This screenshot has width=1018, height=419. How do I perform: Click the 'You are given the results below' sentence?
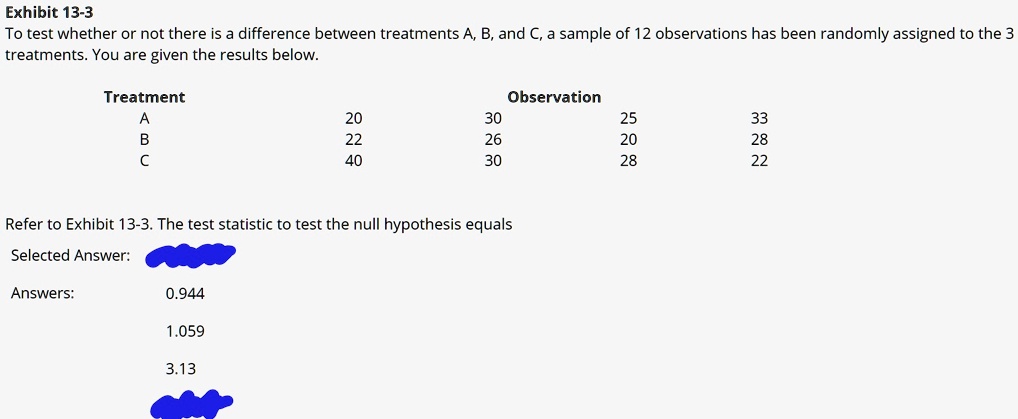click(206, 56)
